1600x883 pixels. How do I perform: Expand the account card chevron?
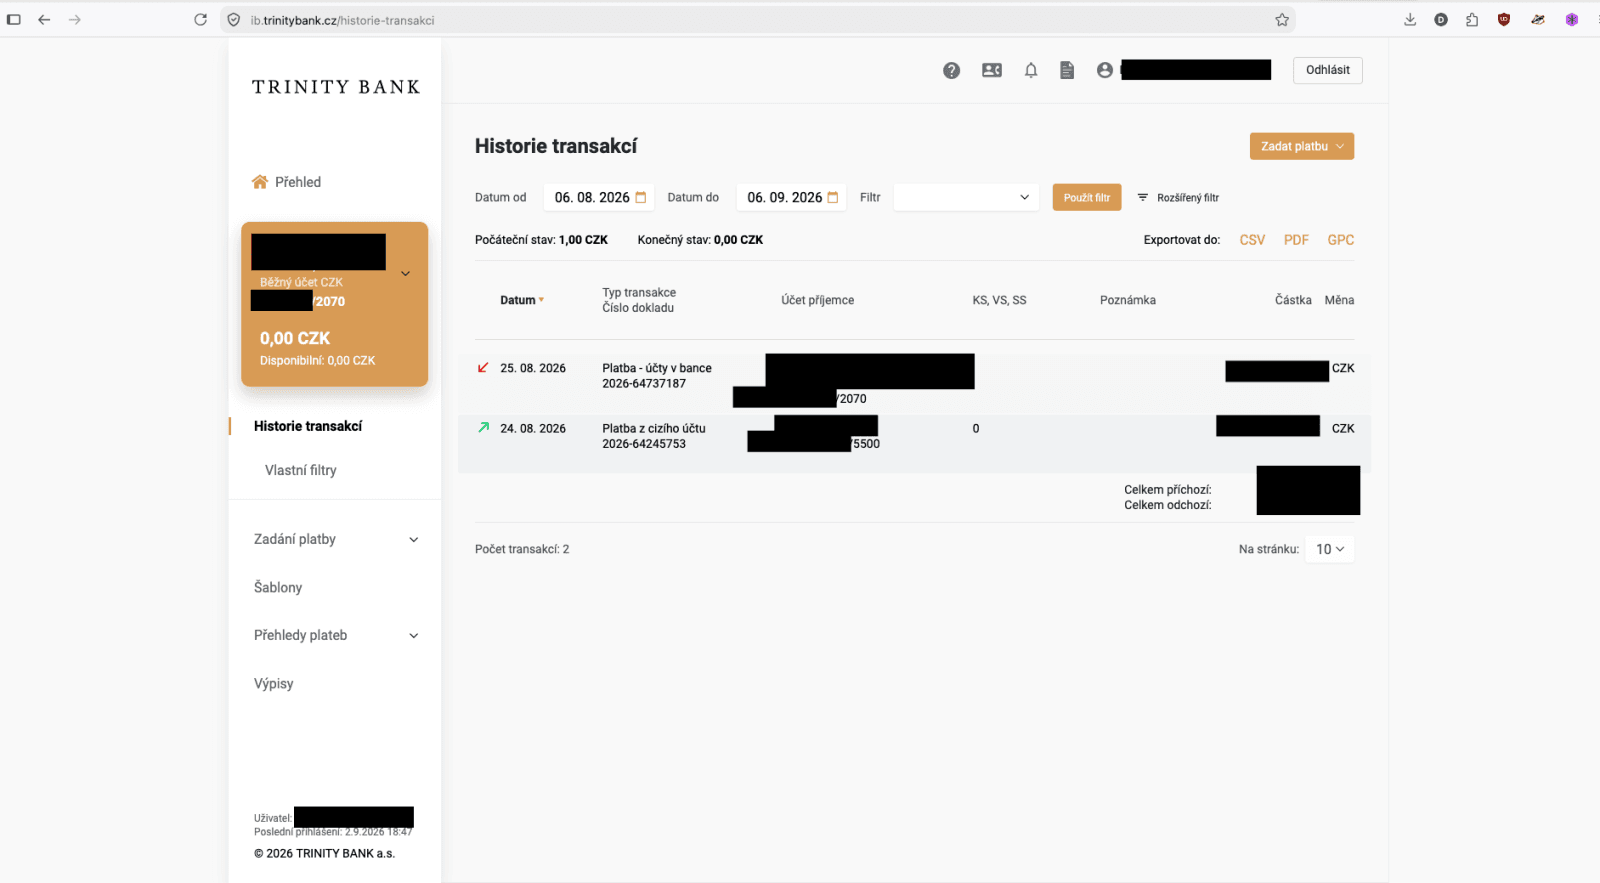click(405, 273)
